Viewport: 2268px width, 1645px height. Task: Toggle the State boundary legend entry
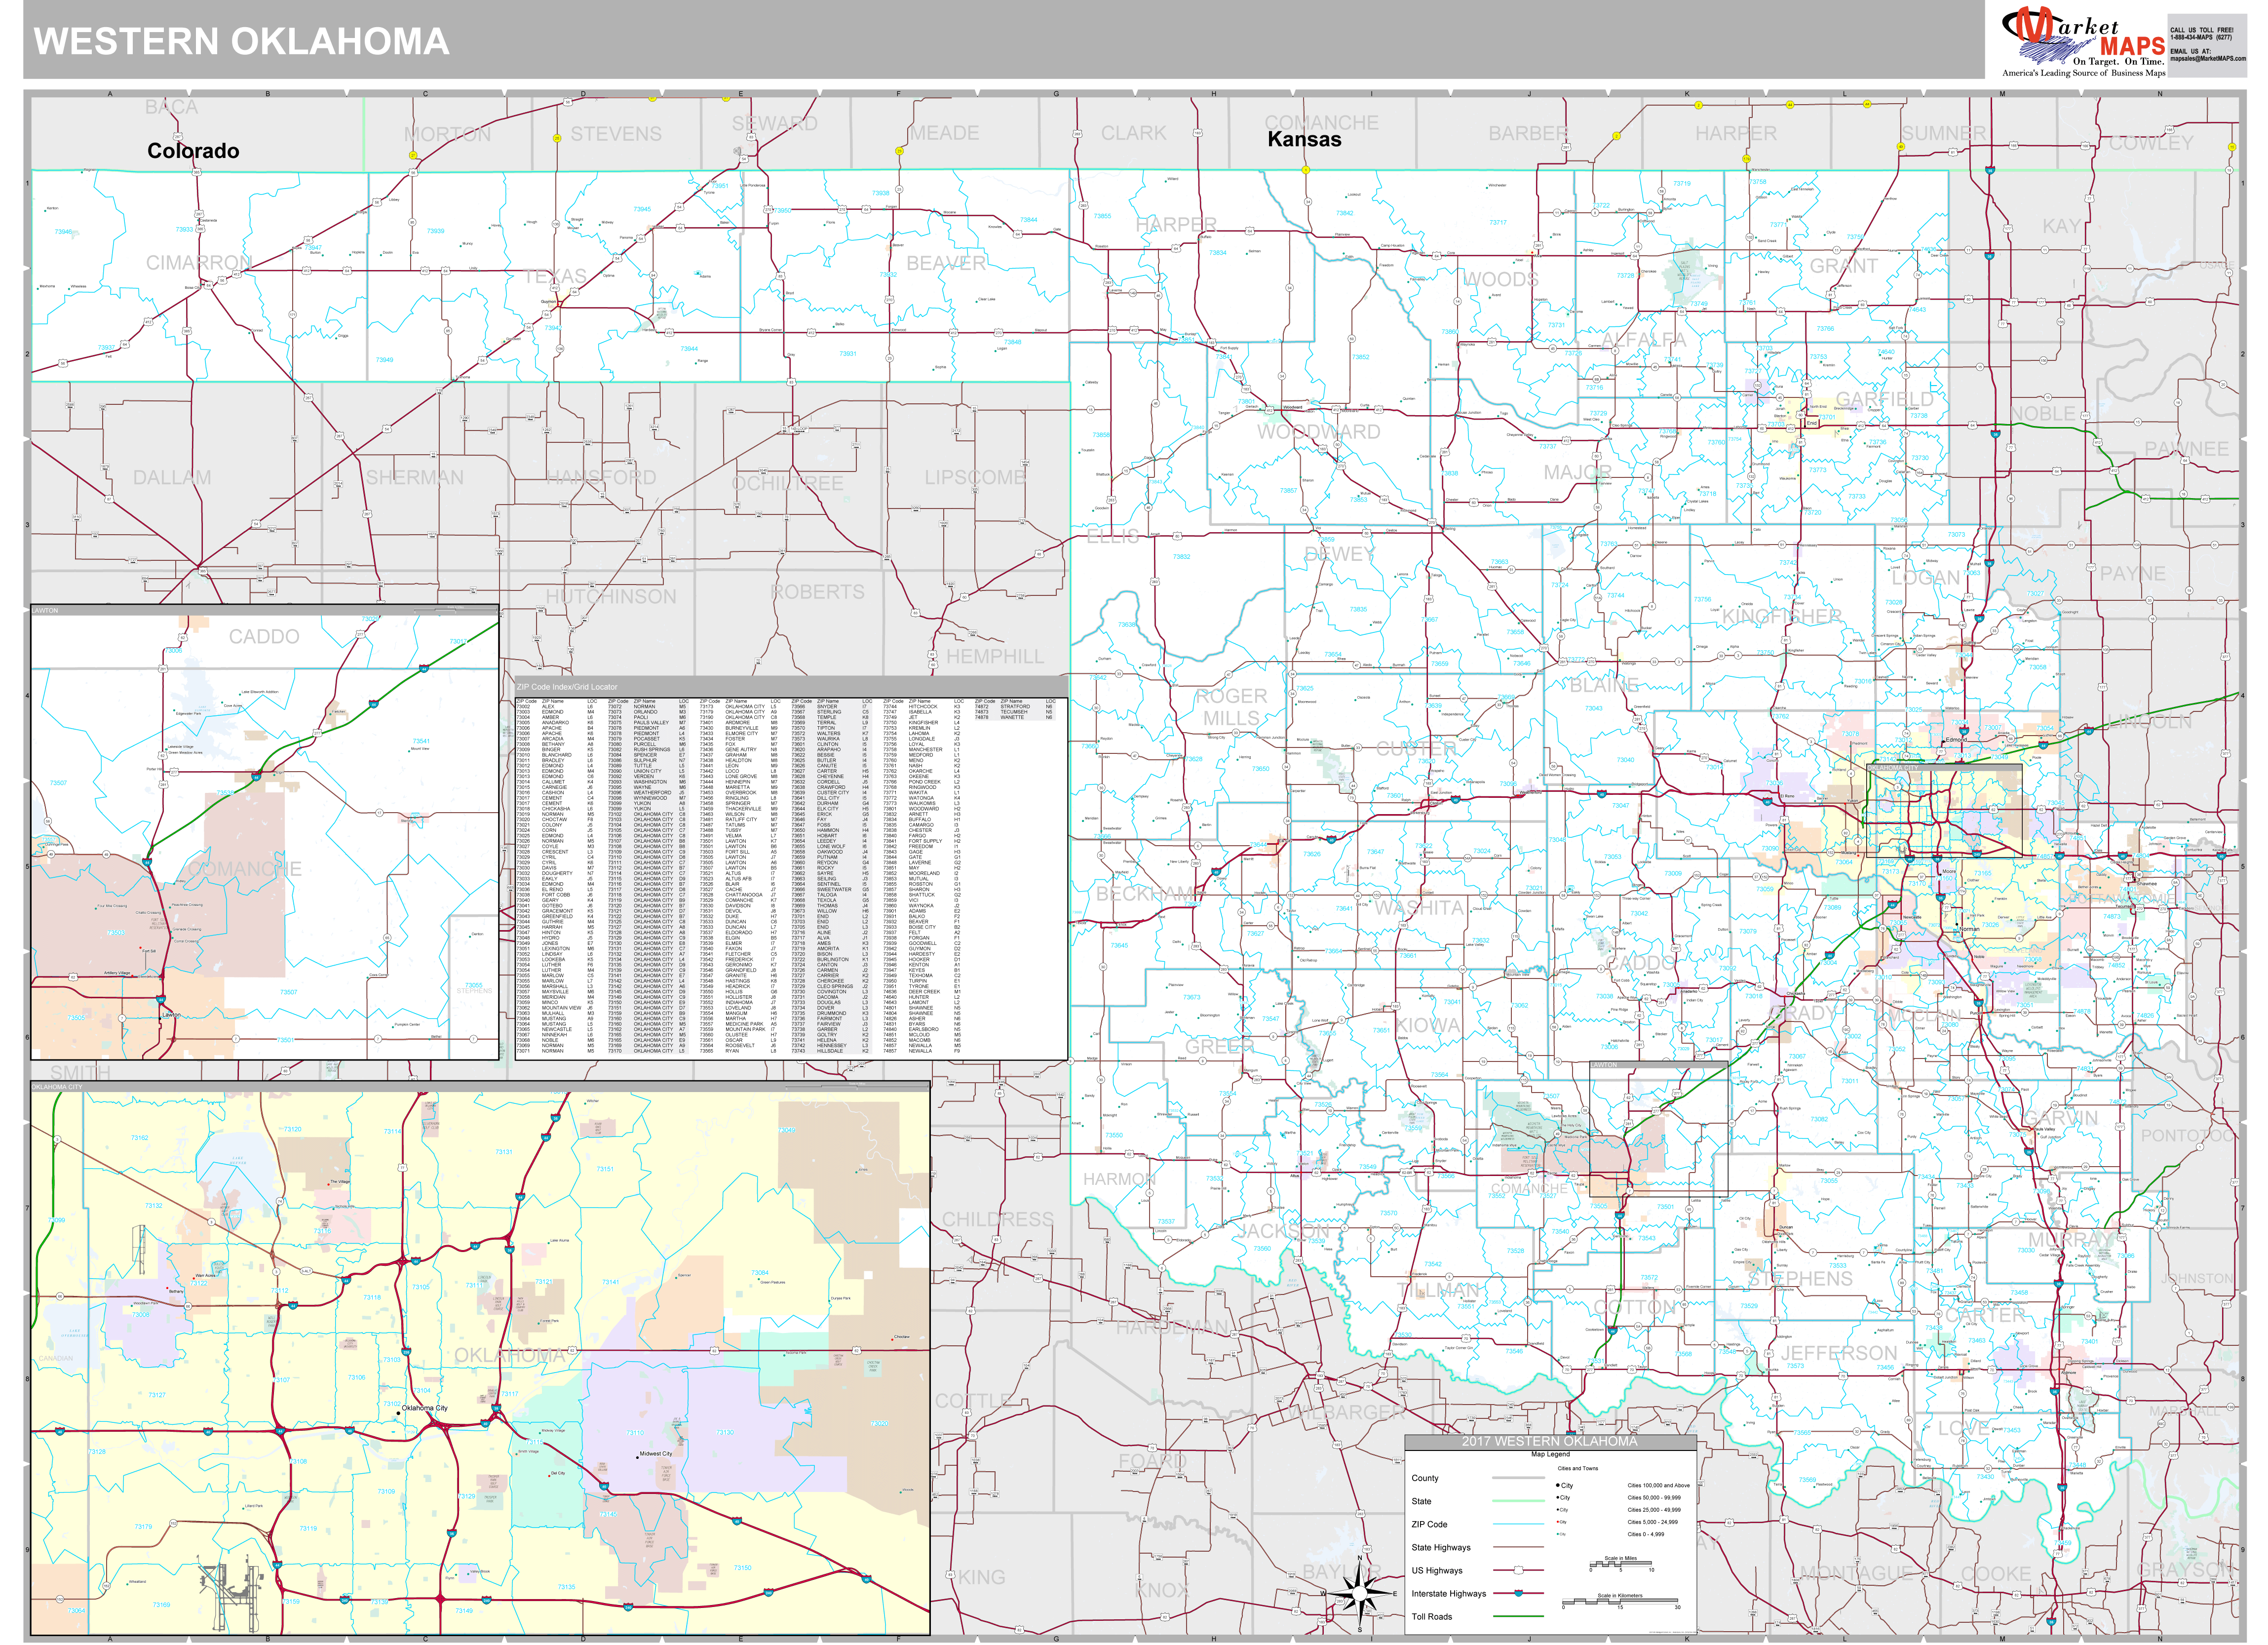coord(1519,1501)
